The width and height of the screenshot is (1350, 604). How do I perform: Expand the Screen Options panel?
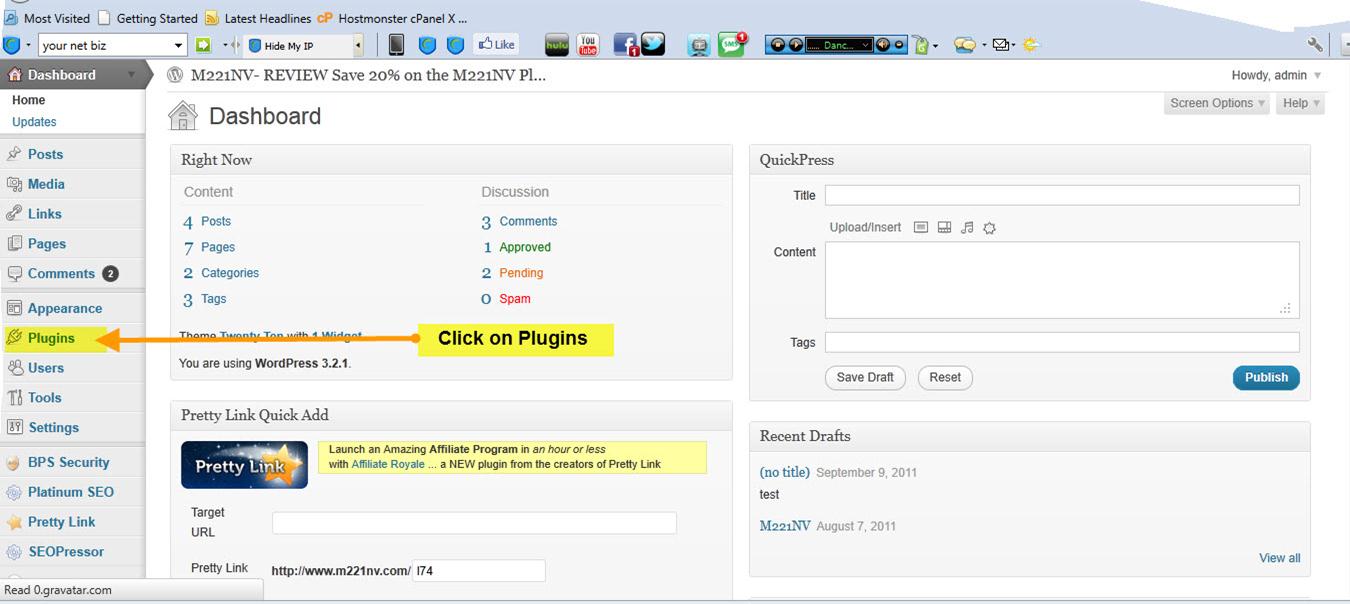pos(1217,103)
